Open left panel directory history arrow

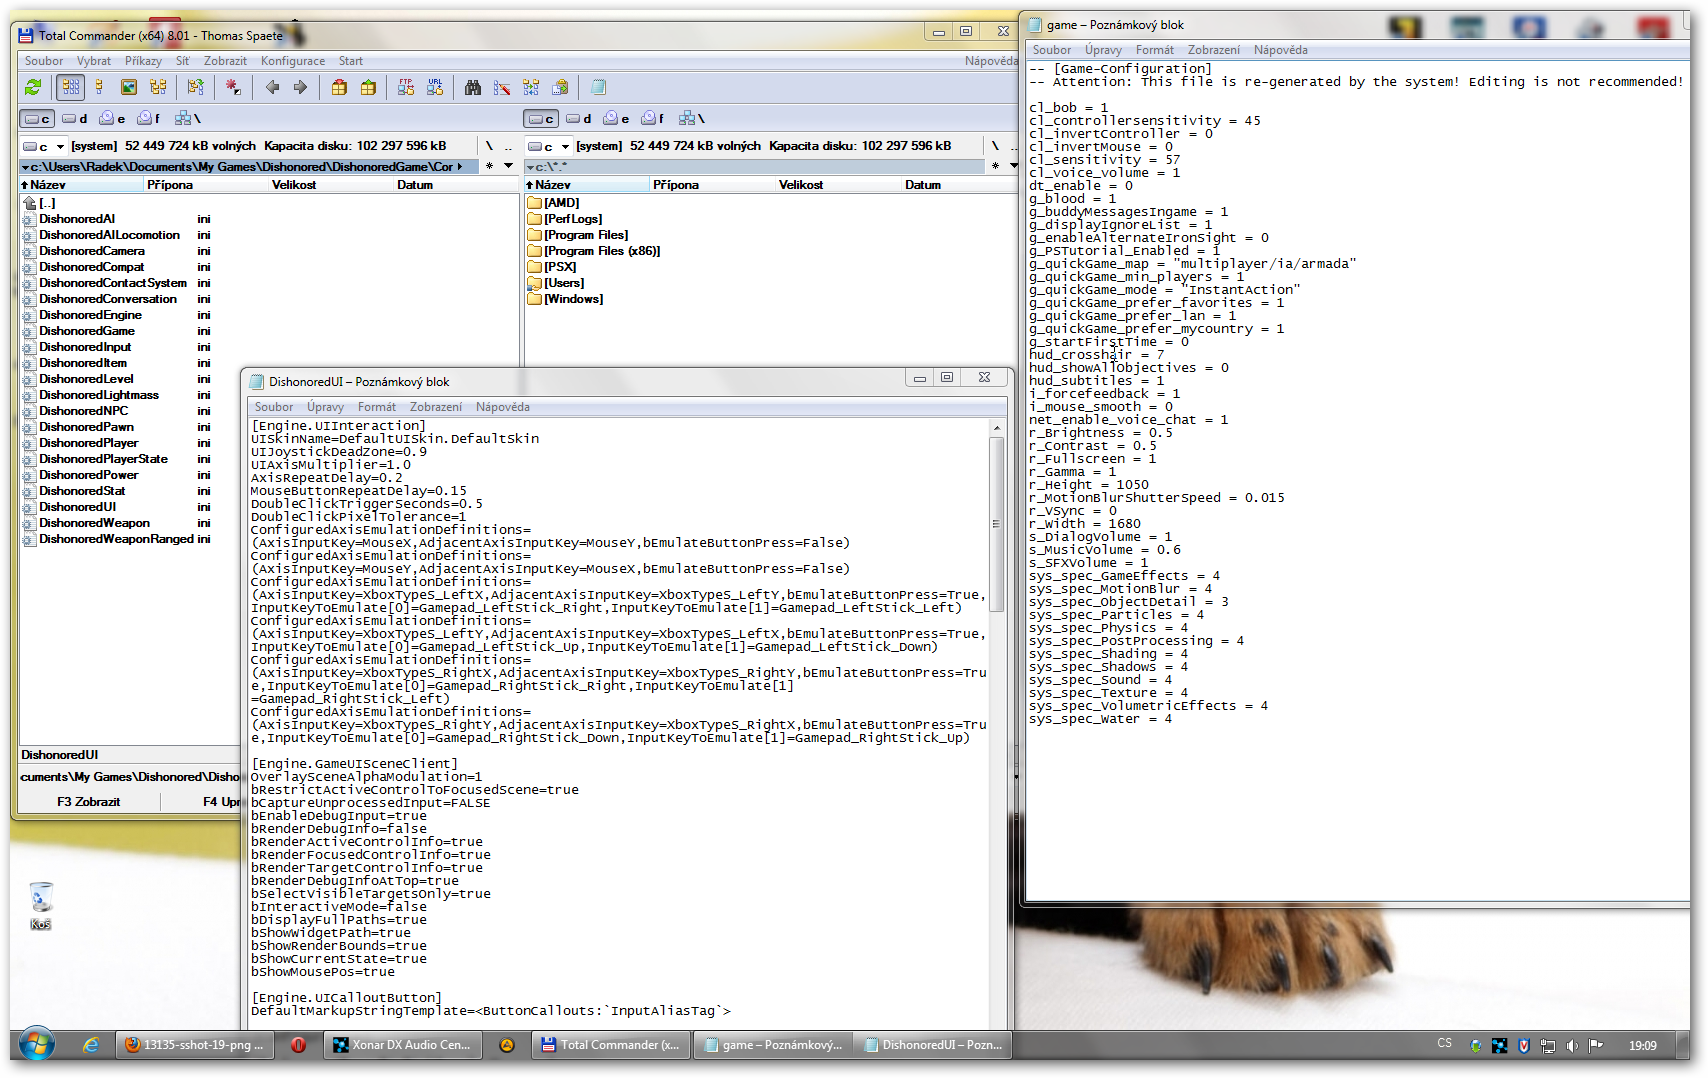pyautogui.click(x=508, y=166)
